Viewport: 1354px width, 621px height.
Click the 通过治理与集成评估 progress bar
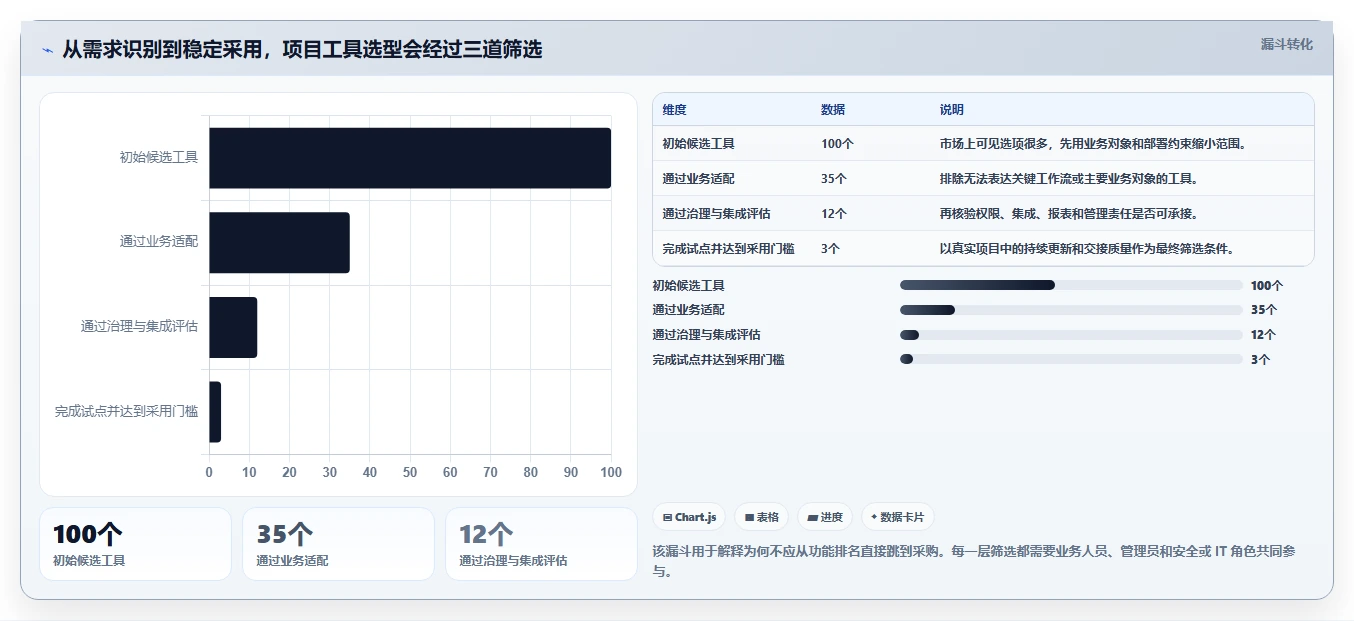(x=1071, y=335)
